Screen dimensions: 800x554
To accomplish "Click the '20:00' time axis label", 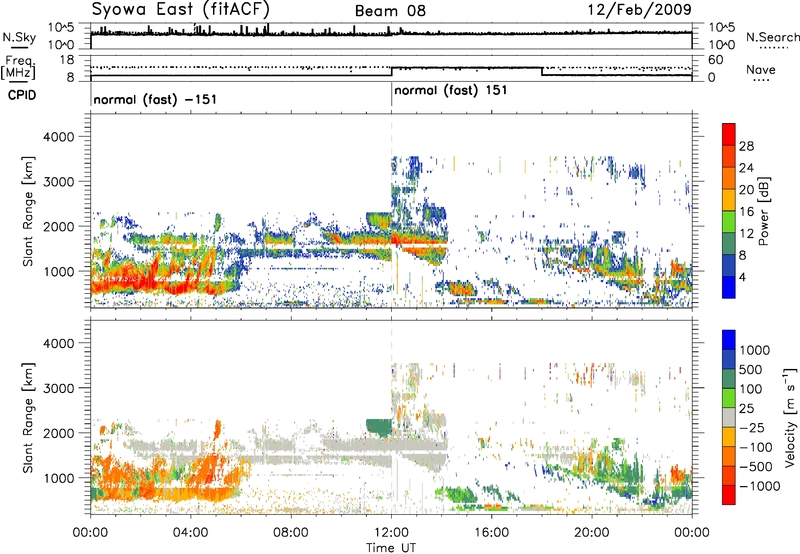I will [592, 533].
